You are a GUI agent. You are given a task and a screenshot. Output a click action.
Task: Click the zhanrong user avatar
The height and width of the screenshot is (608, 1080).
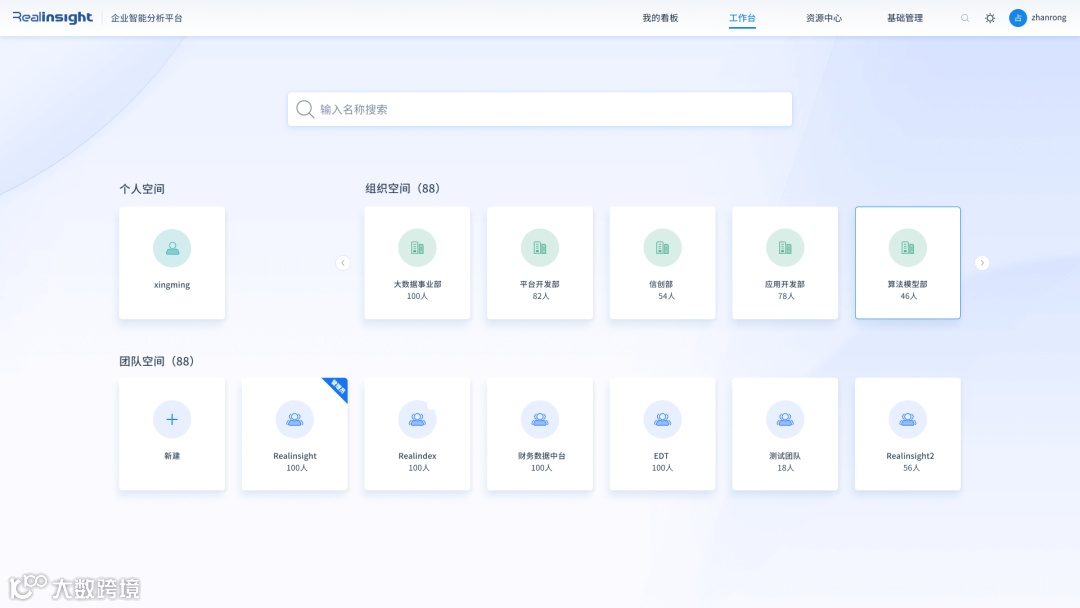pyautogui.click(x=1017, y=18)
